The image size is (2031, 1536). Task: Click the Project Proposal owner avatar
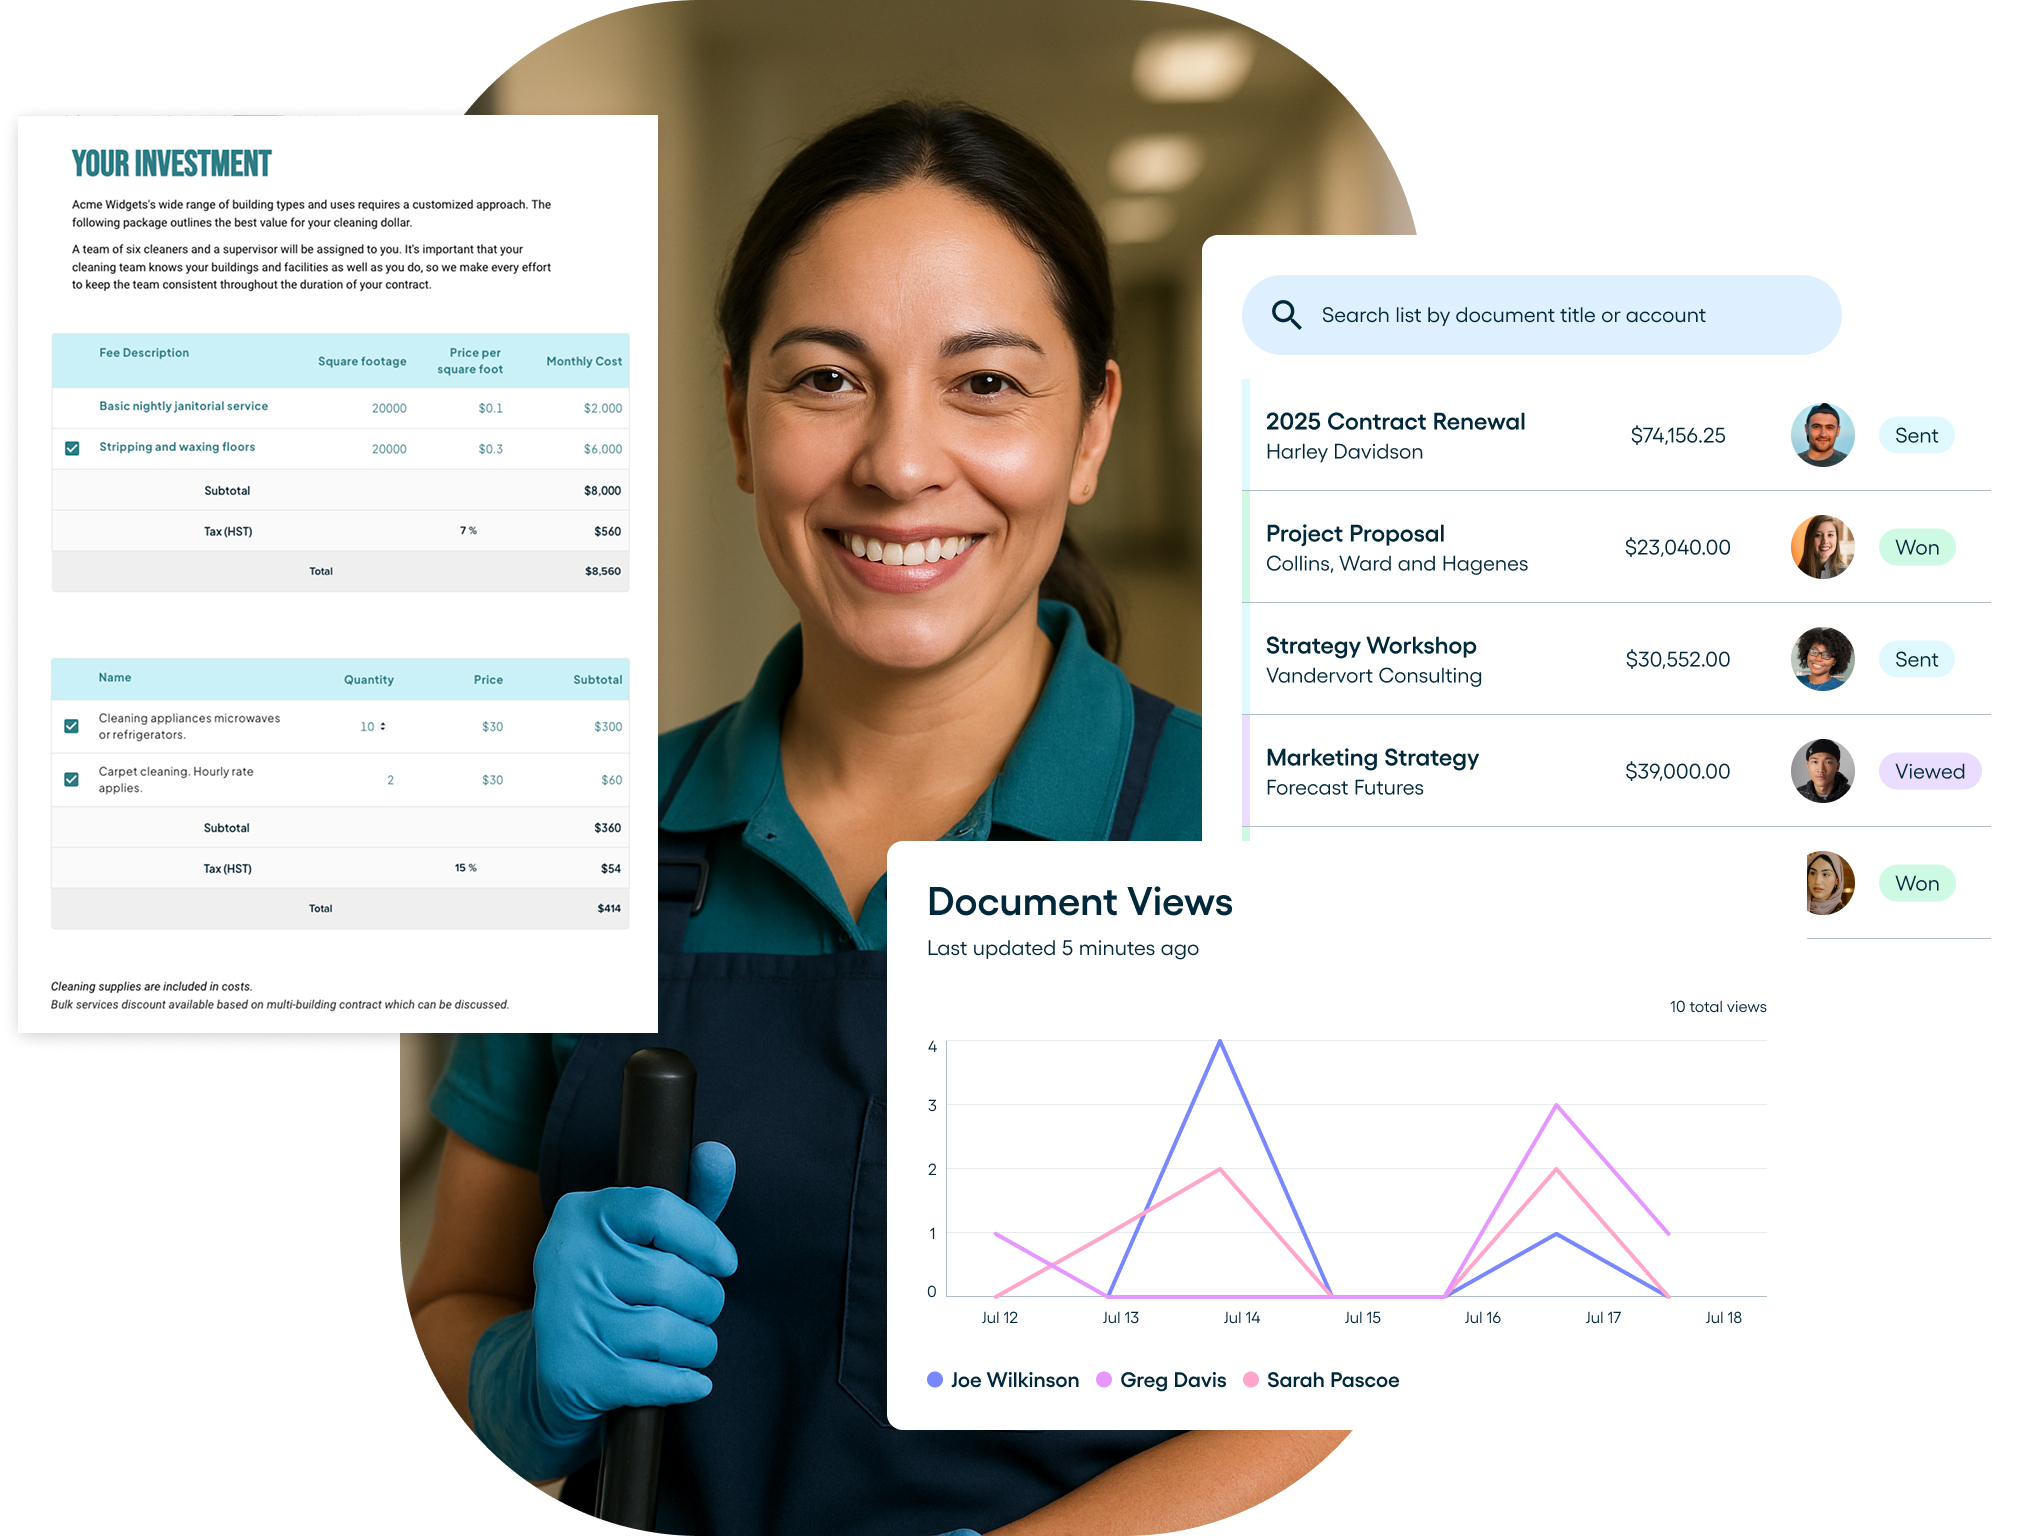point(1822,547)
